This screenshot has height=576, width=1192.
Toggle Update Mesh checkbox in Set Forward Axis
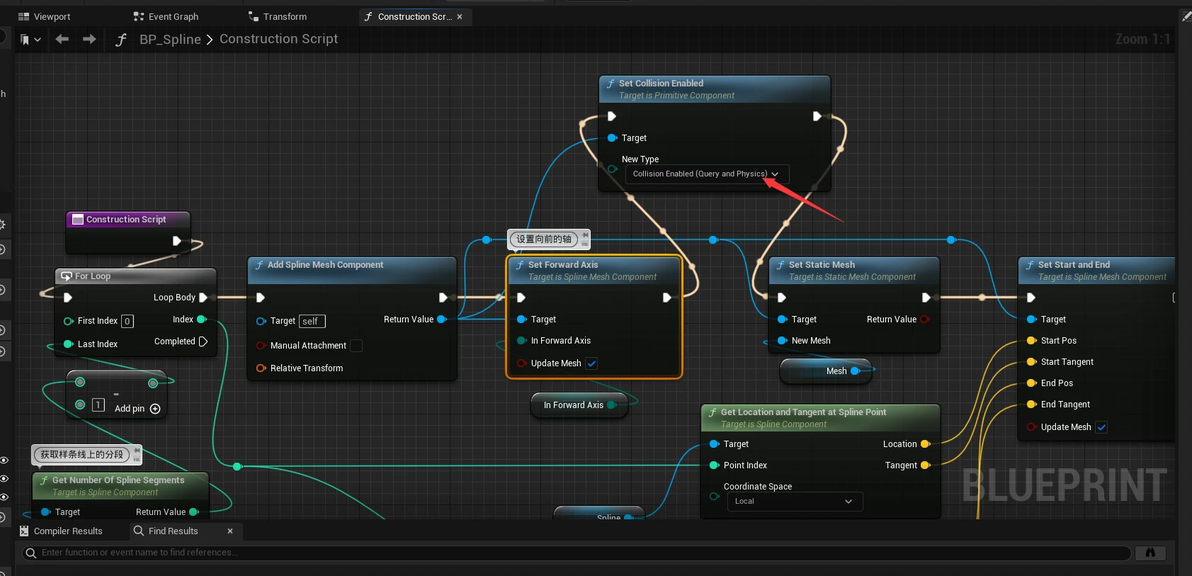592,363
